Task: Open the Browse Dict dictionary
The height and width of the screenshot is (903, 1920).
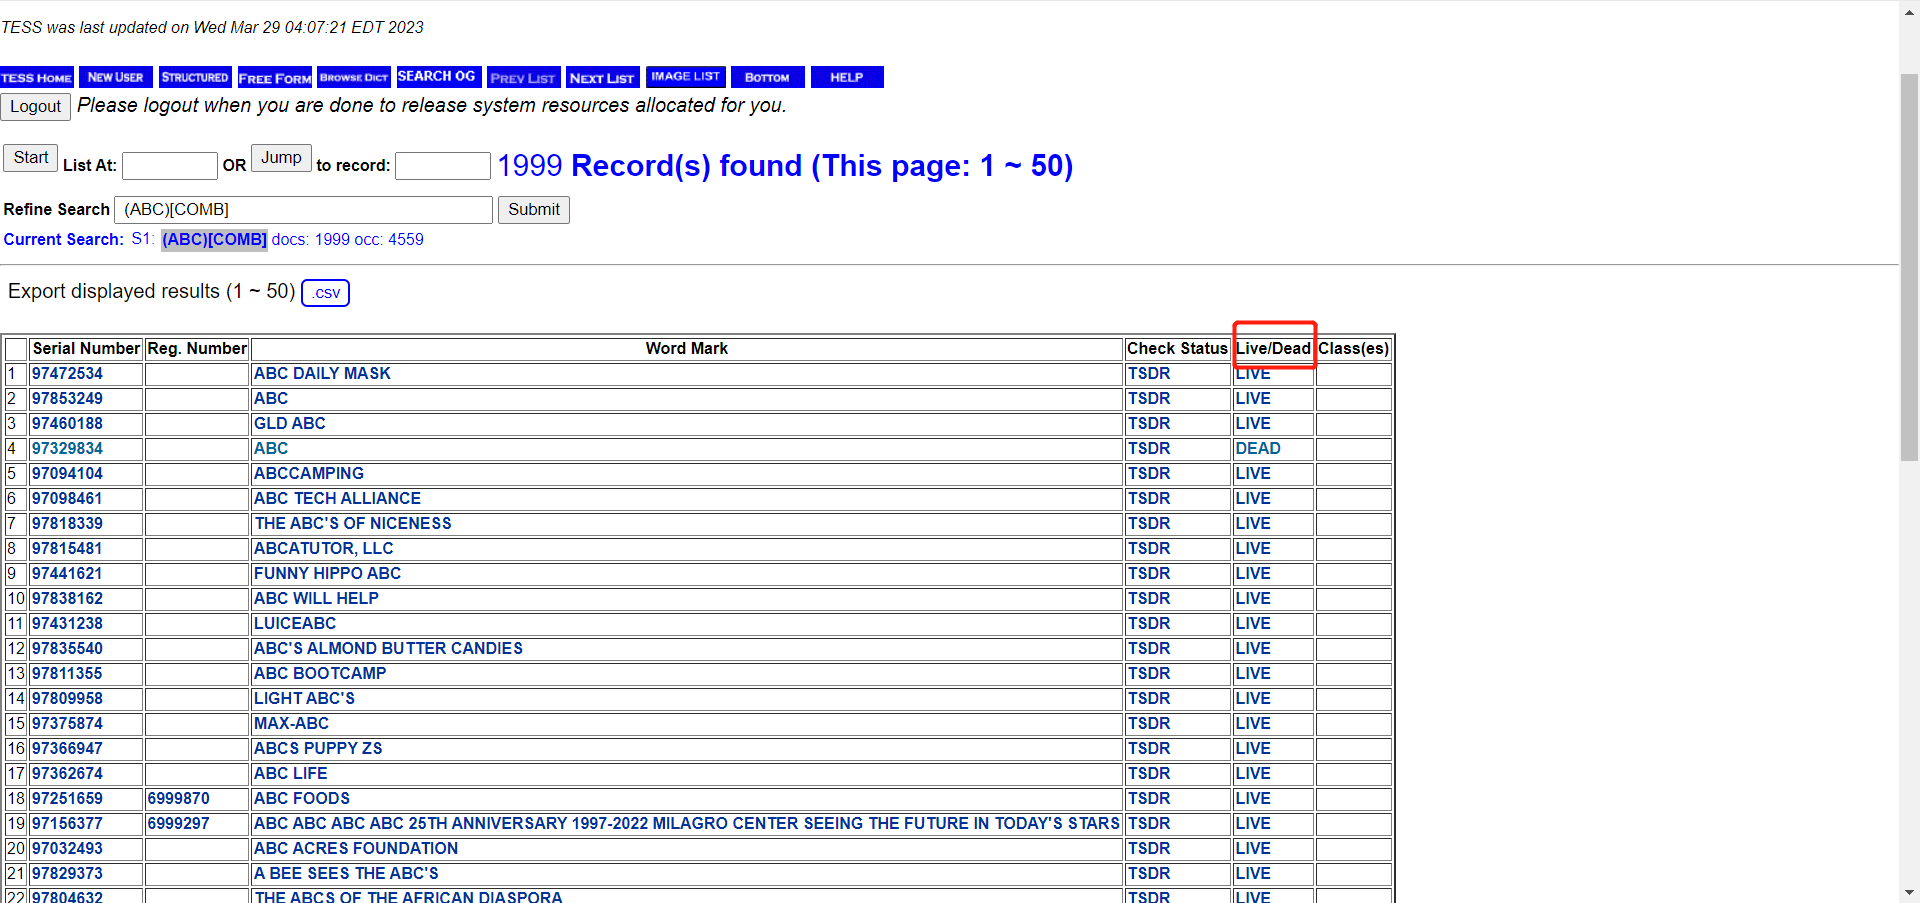Action: [353, 77]
